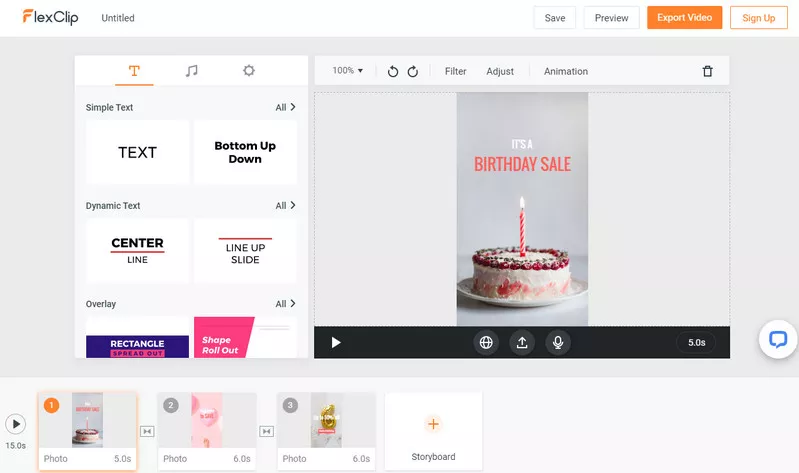Open the Animation option

(x=566, y=71)
